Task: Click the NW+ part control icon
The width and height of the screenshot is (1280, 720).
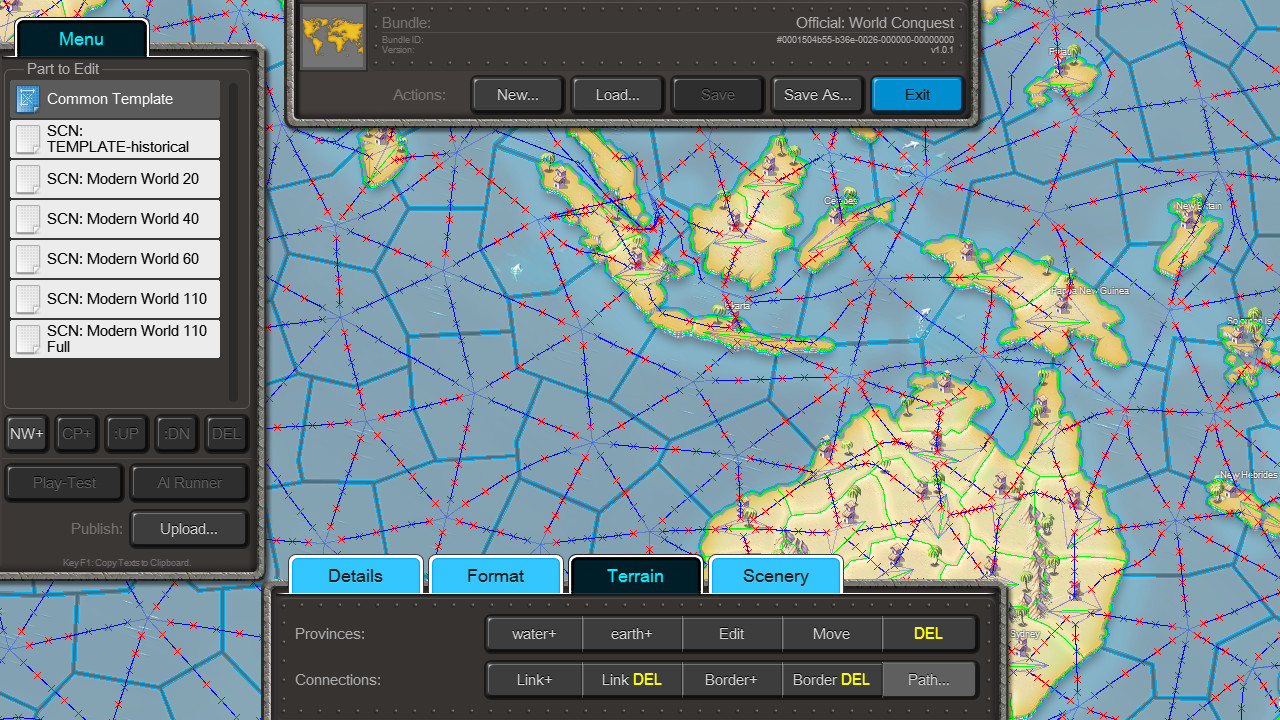Action: coord(26,433)
